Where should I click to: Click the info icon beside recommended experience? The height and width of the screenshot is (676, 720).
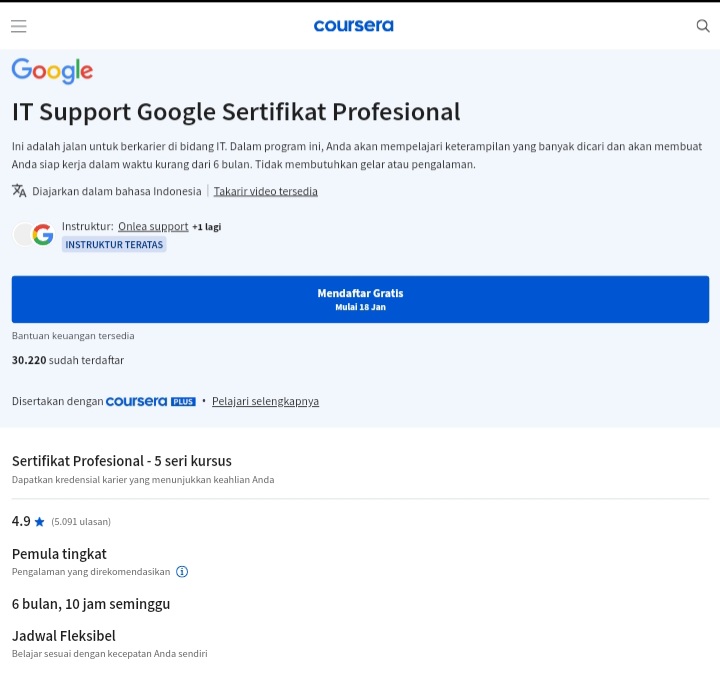click(182, 572)
